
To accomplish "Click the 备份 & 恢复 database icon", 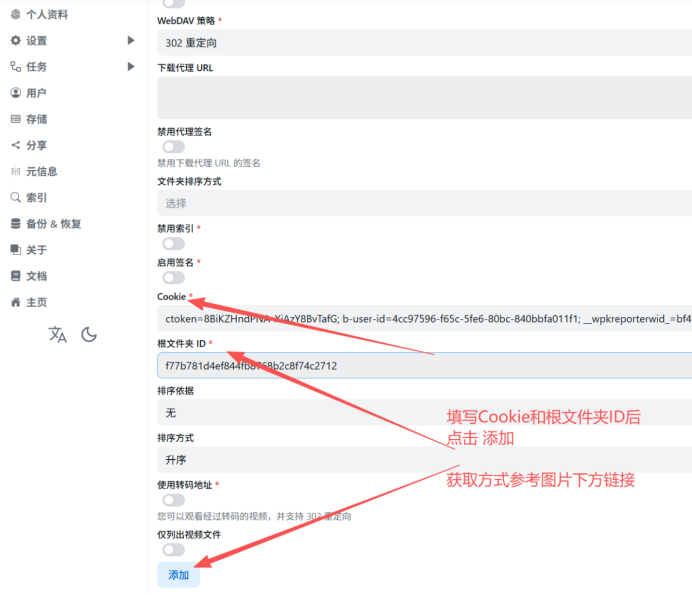I will click(15, 224).
